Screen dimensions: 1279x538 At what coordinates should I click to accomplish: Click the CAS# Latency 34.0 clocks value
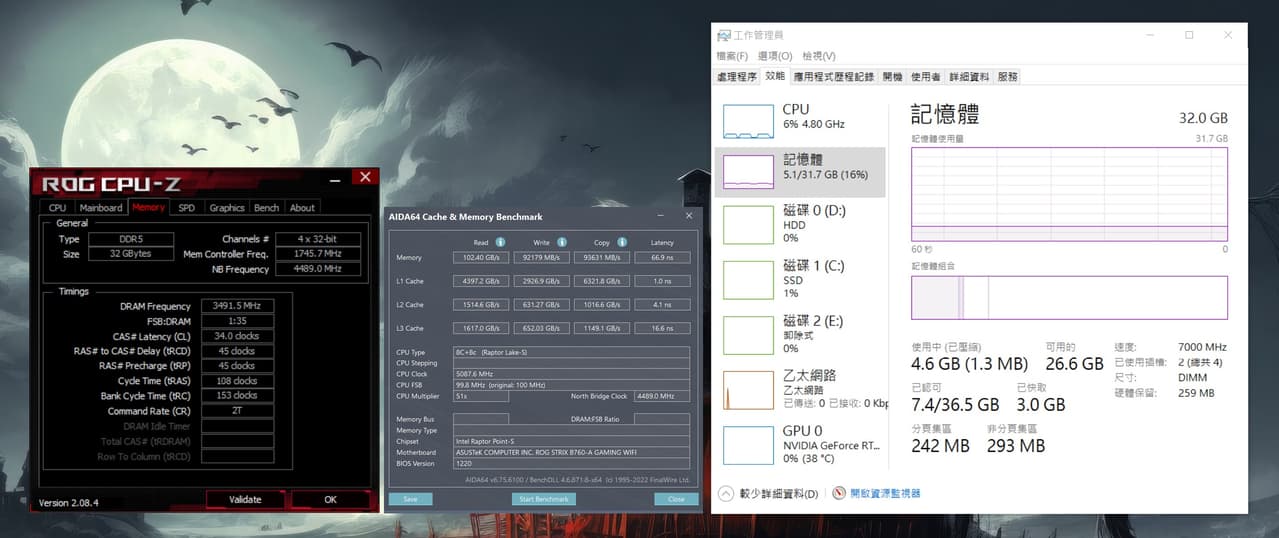237,336
